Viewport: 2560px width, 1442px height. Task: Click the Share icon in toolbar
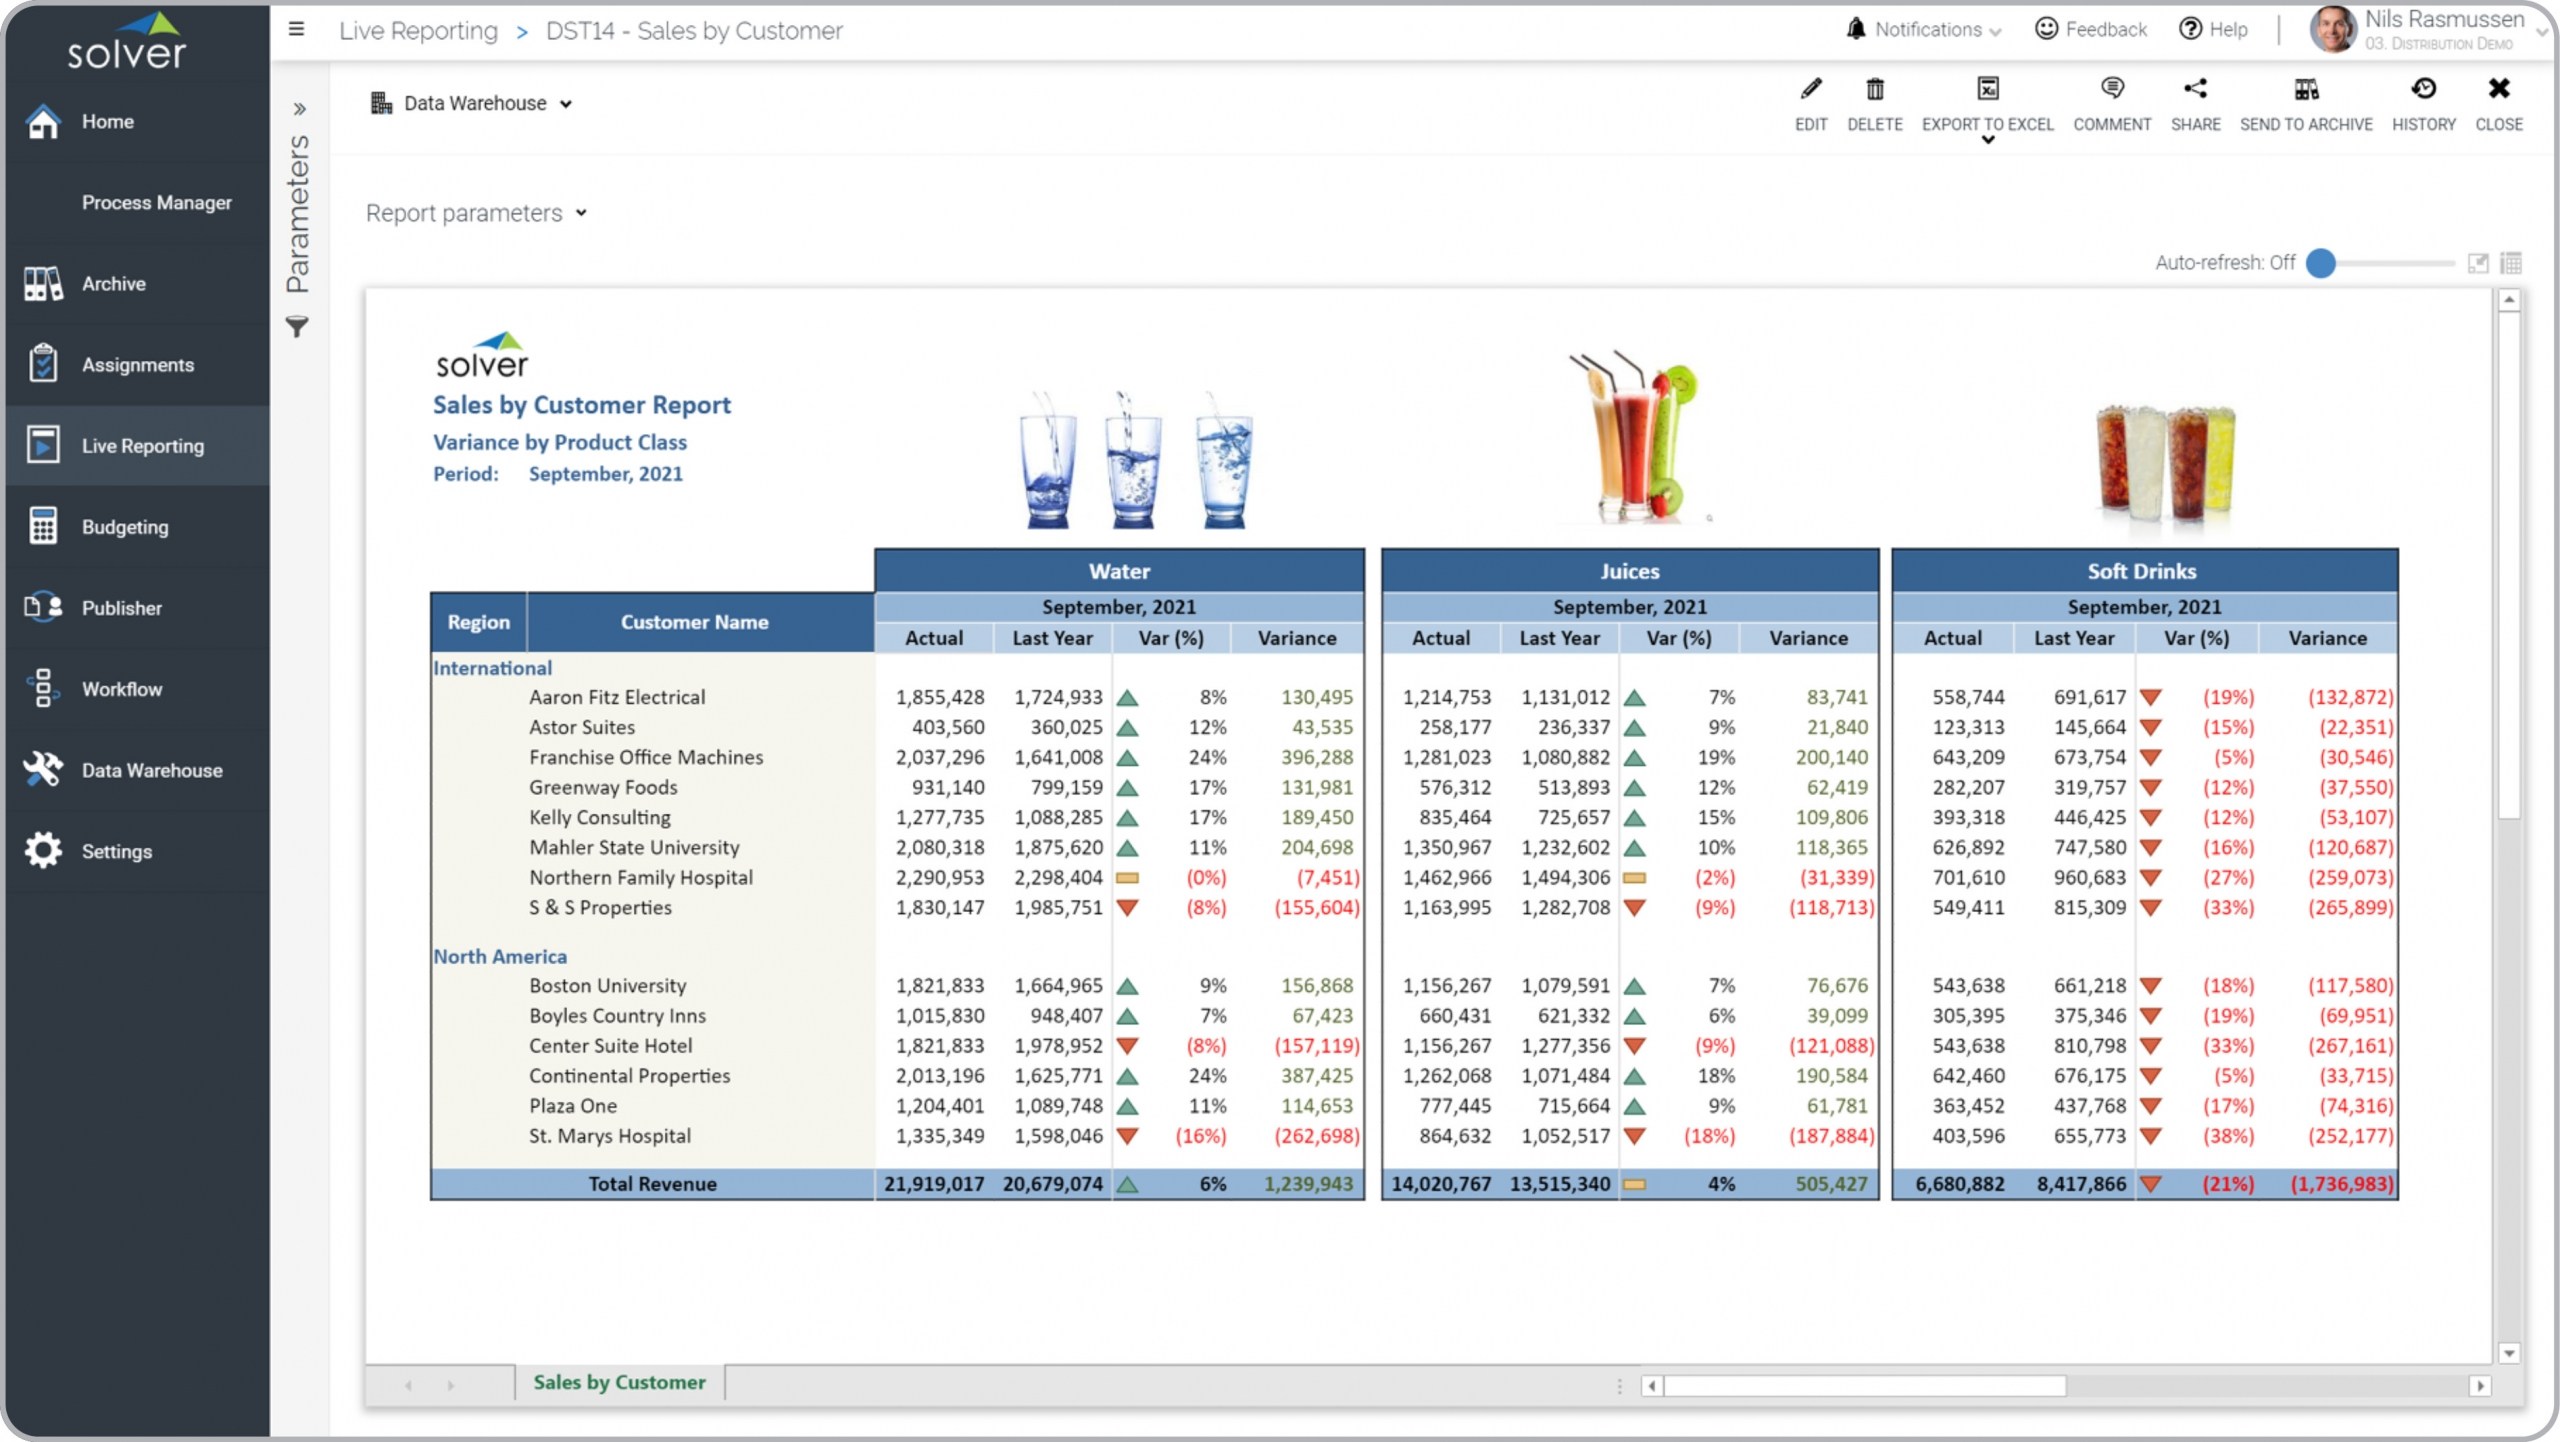coord(2195,90)
